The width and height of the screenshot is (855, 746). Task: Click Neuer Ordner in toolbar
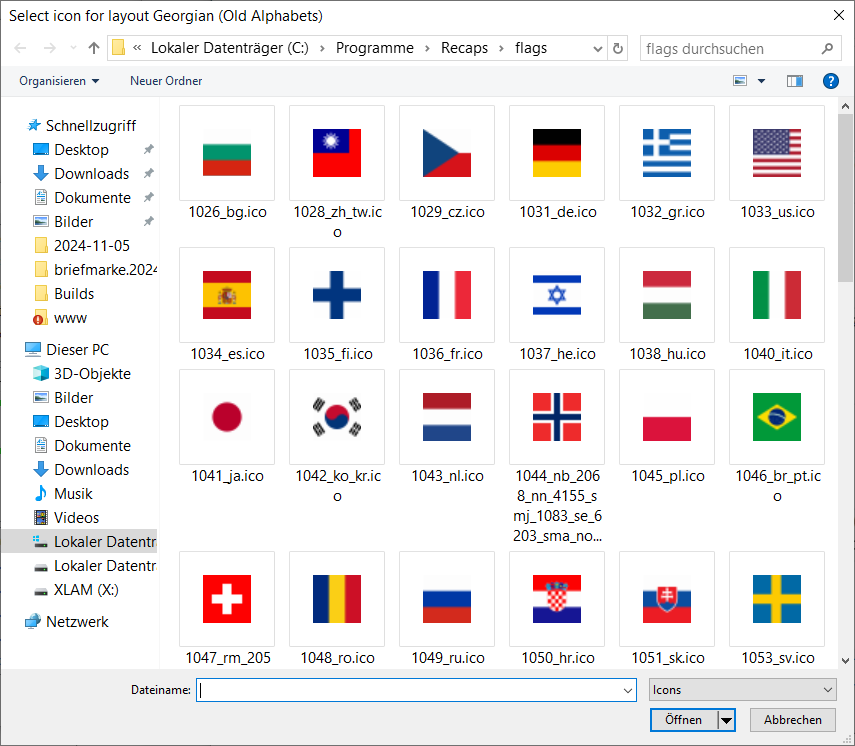(x=166, y=81)
